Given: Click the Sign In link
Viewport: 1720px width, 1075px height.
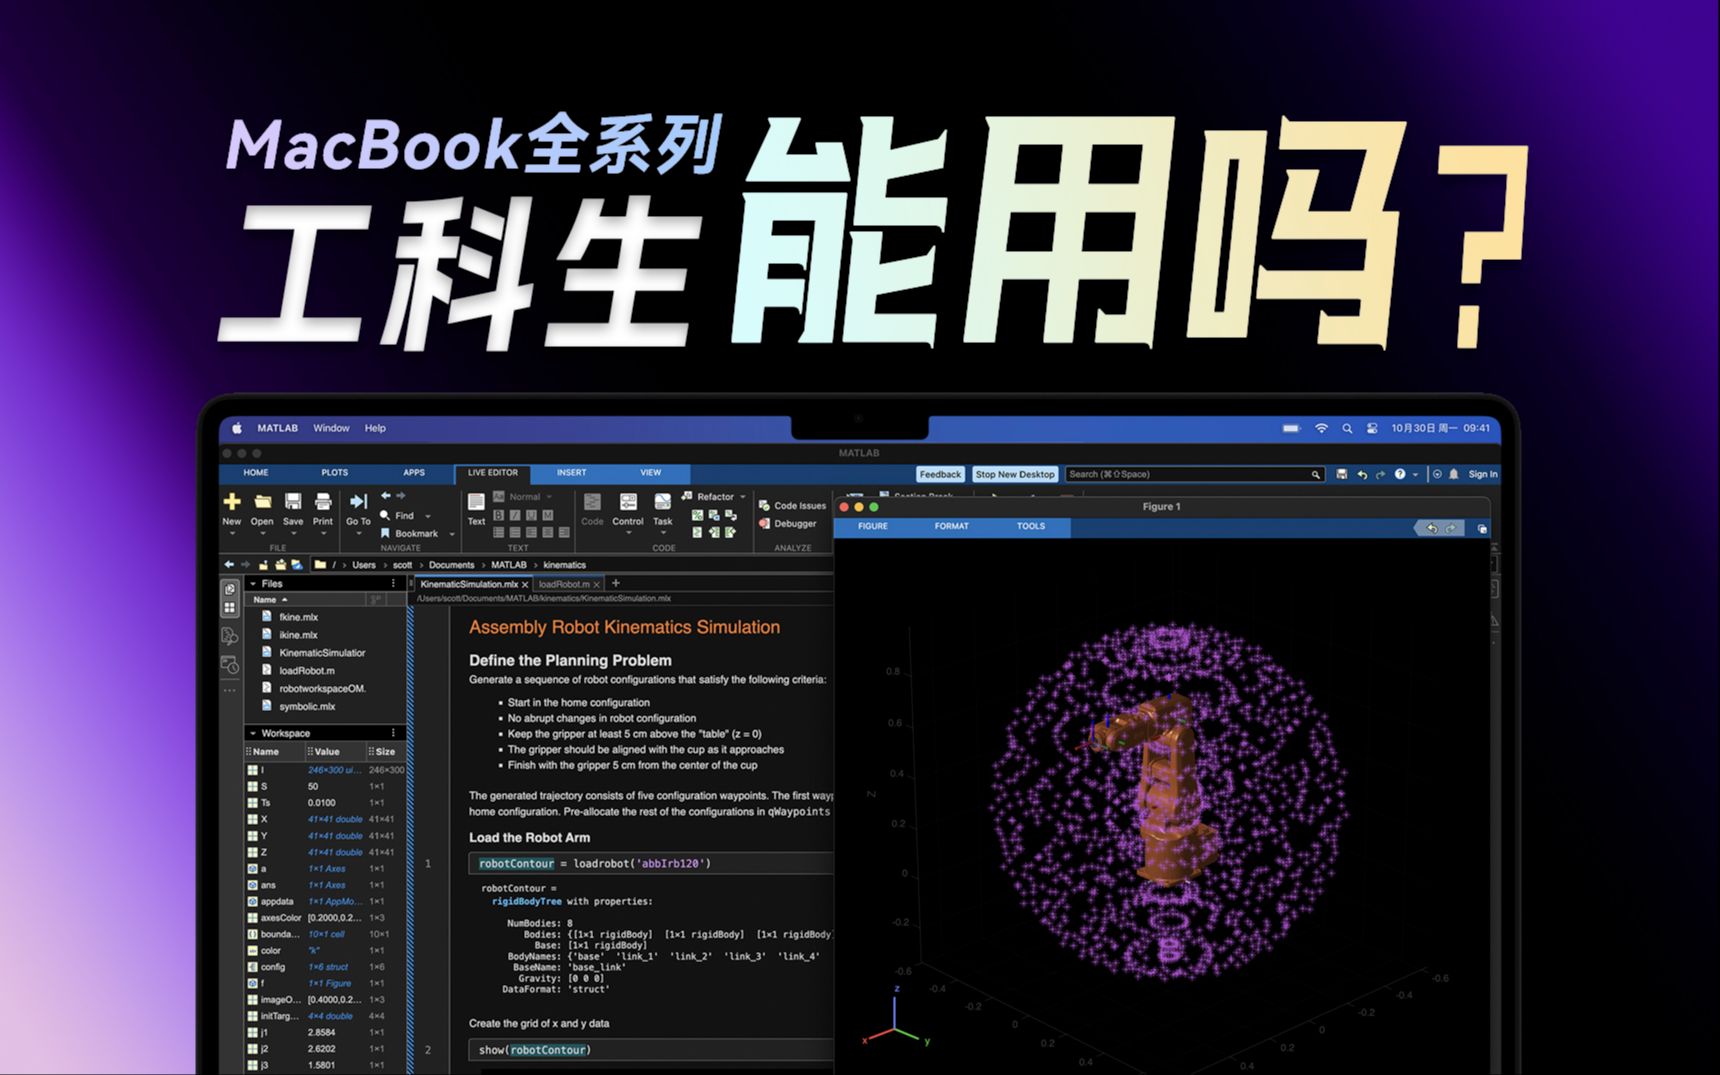Looking at the screenshot, I should (x=1483, y=474).
